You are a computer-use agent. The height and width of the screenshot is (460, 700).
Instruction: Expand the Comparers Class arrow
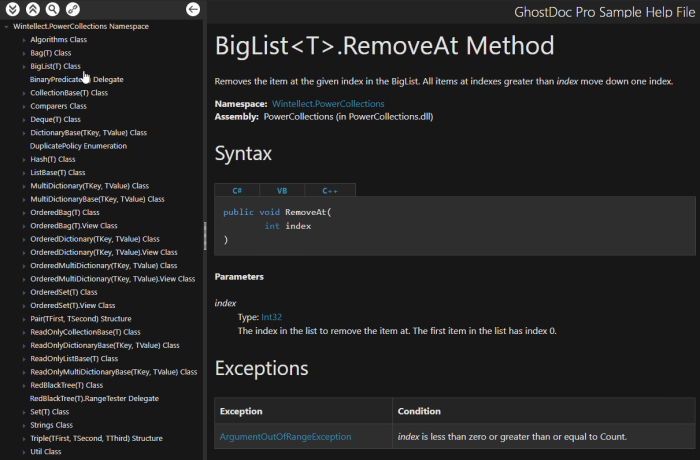24,106
